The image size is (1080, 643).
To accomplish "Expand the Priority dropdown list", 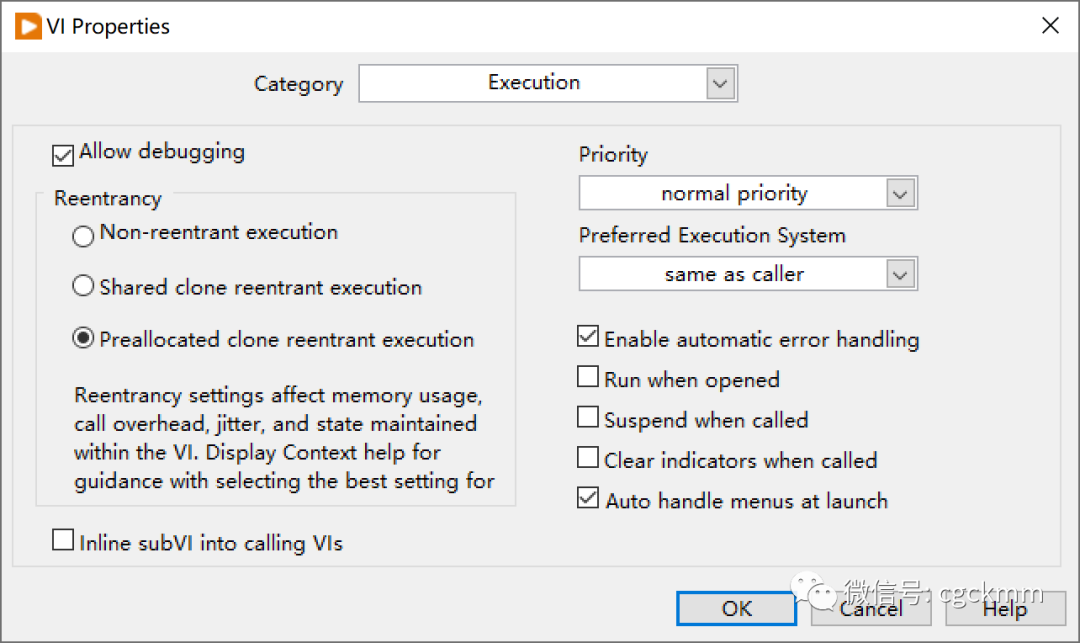I will pos(900,193).
